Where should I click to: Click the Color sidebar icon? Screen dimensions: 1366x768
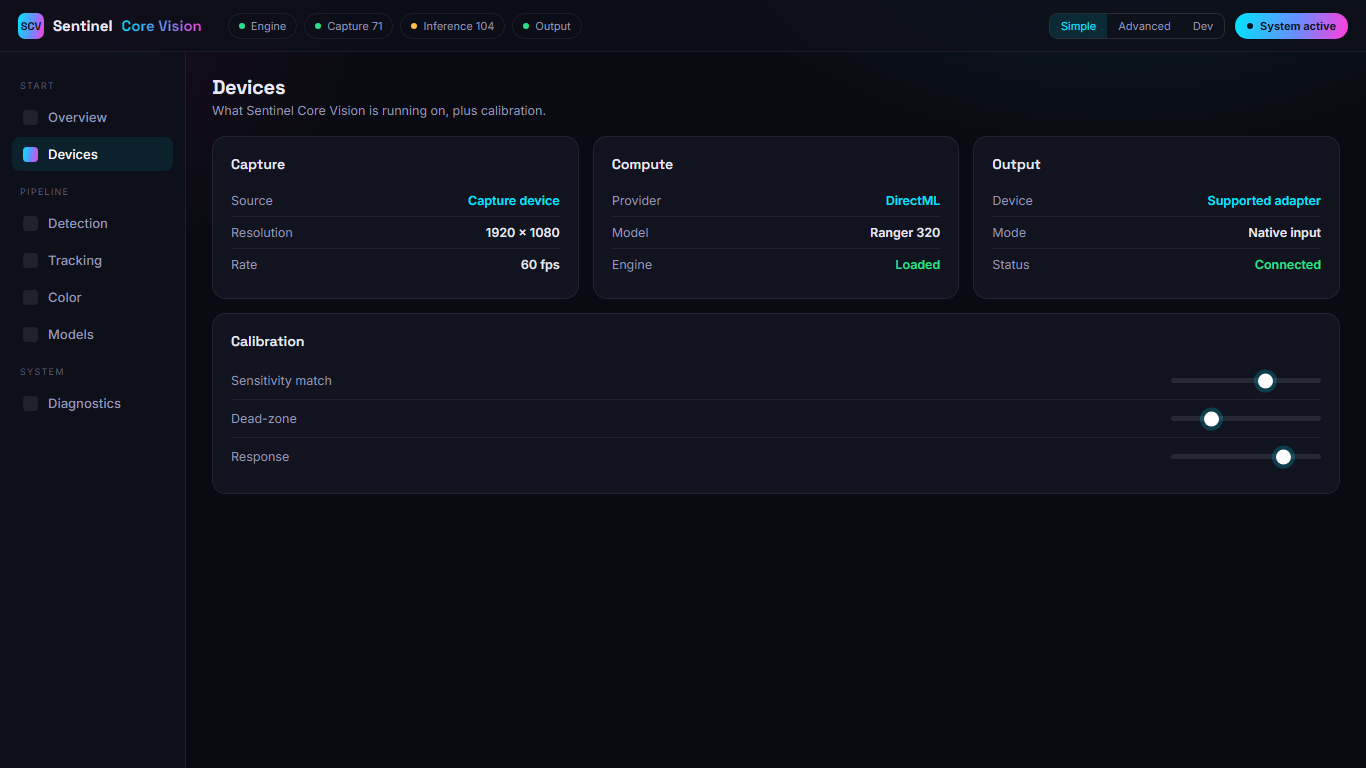pyautogui.click(x=30, y=297)
